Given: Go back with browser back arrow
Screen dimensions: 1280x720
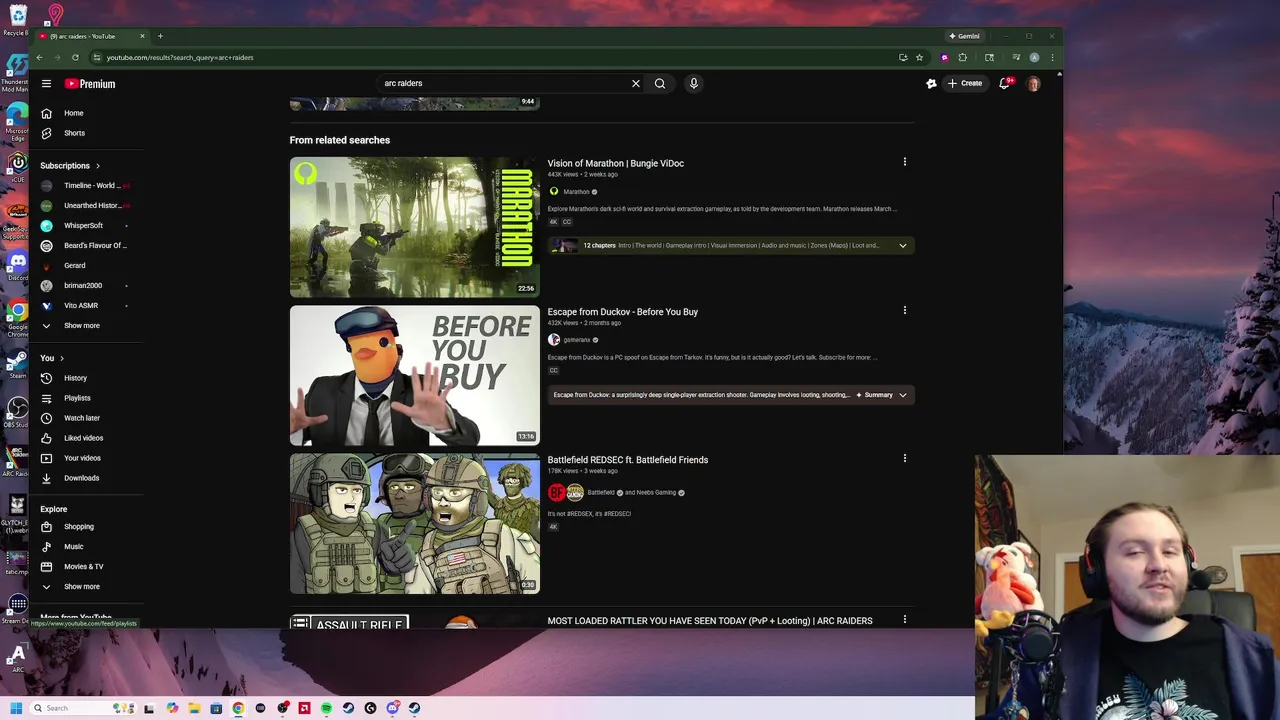Looking at the screenshot, I should pos(40,58).
